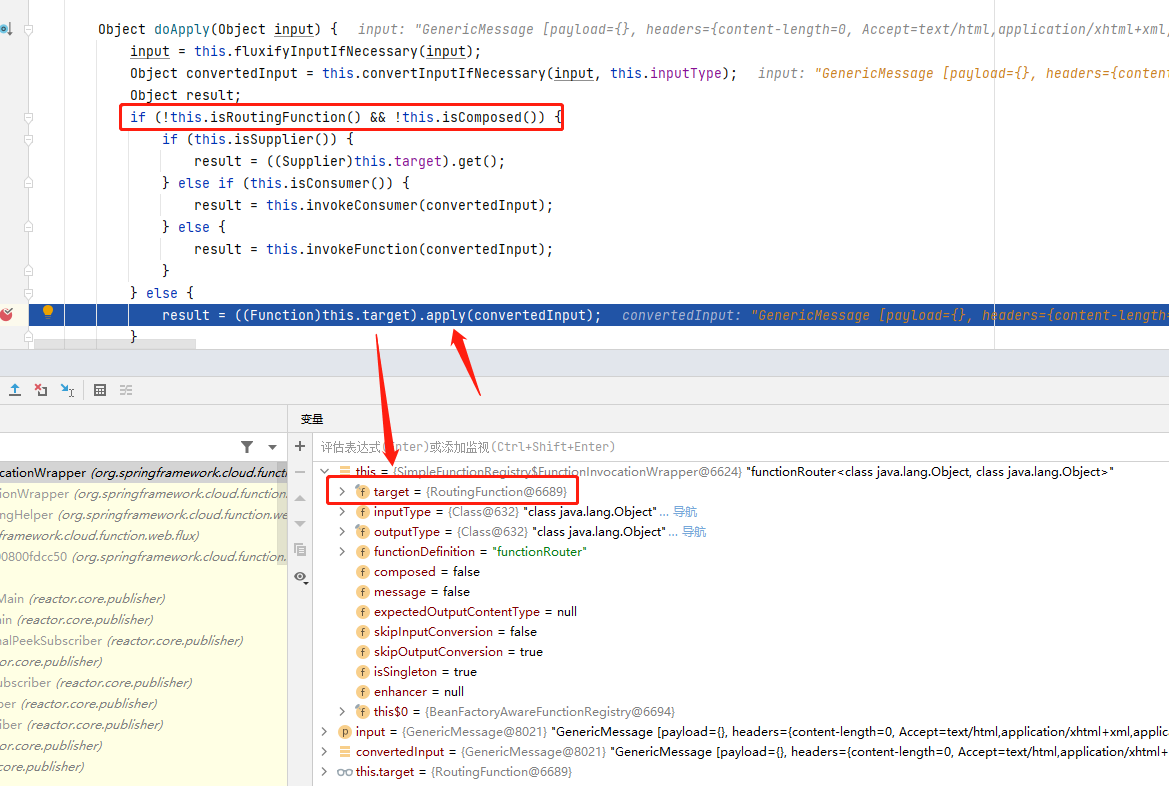1169x786 pixels.
Task: Select the alPeekSubscriber stack frame
Action: click(143, 641)
